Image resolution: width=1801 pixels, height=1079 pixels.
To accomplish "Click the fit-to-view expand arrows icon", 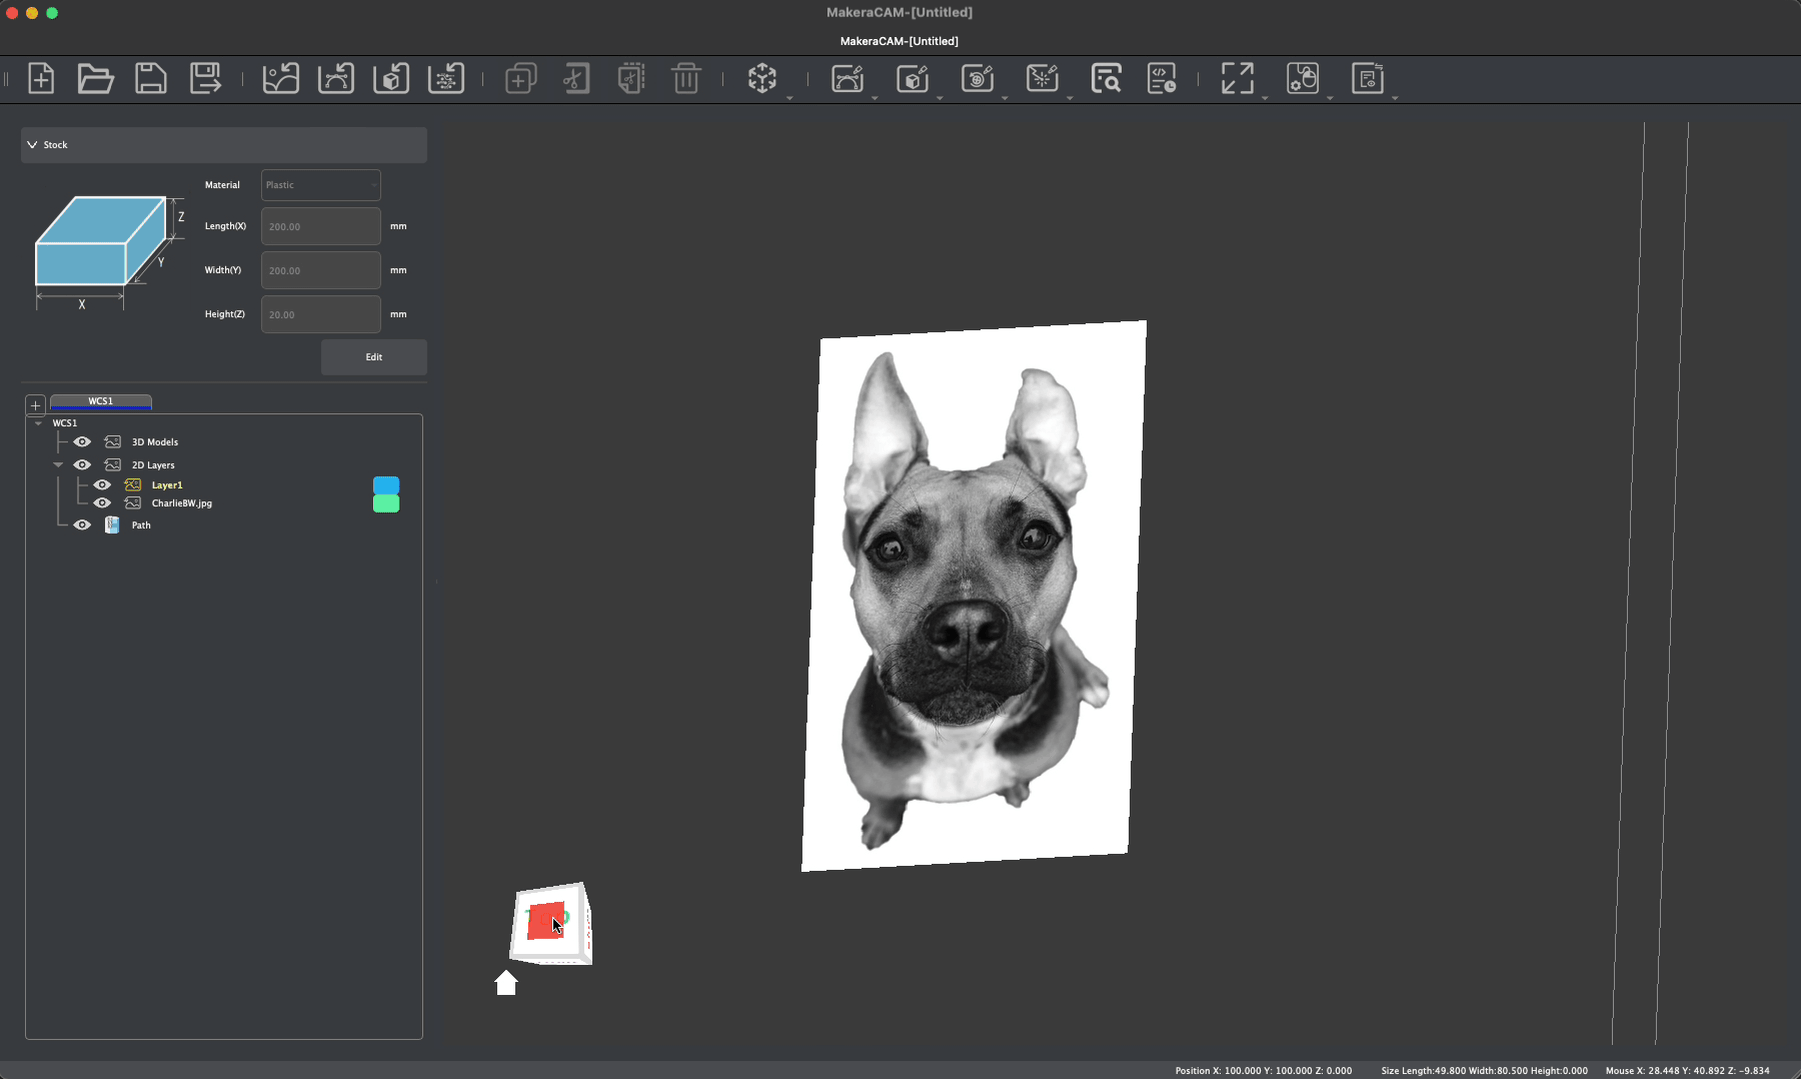I will [x=1237, y=78].
